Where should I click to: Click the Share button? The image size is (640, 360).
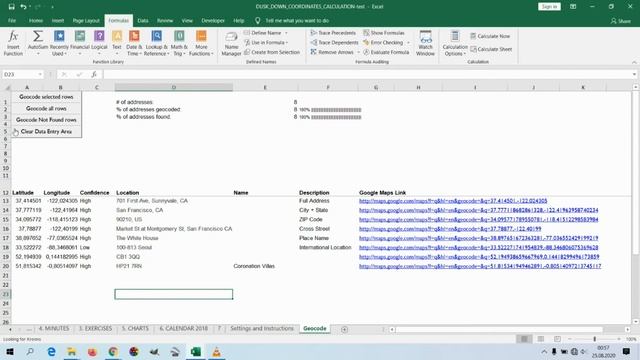(620, 21)
